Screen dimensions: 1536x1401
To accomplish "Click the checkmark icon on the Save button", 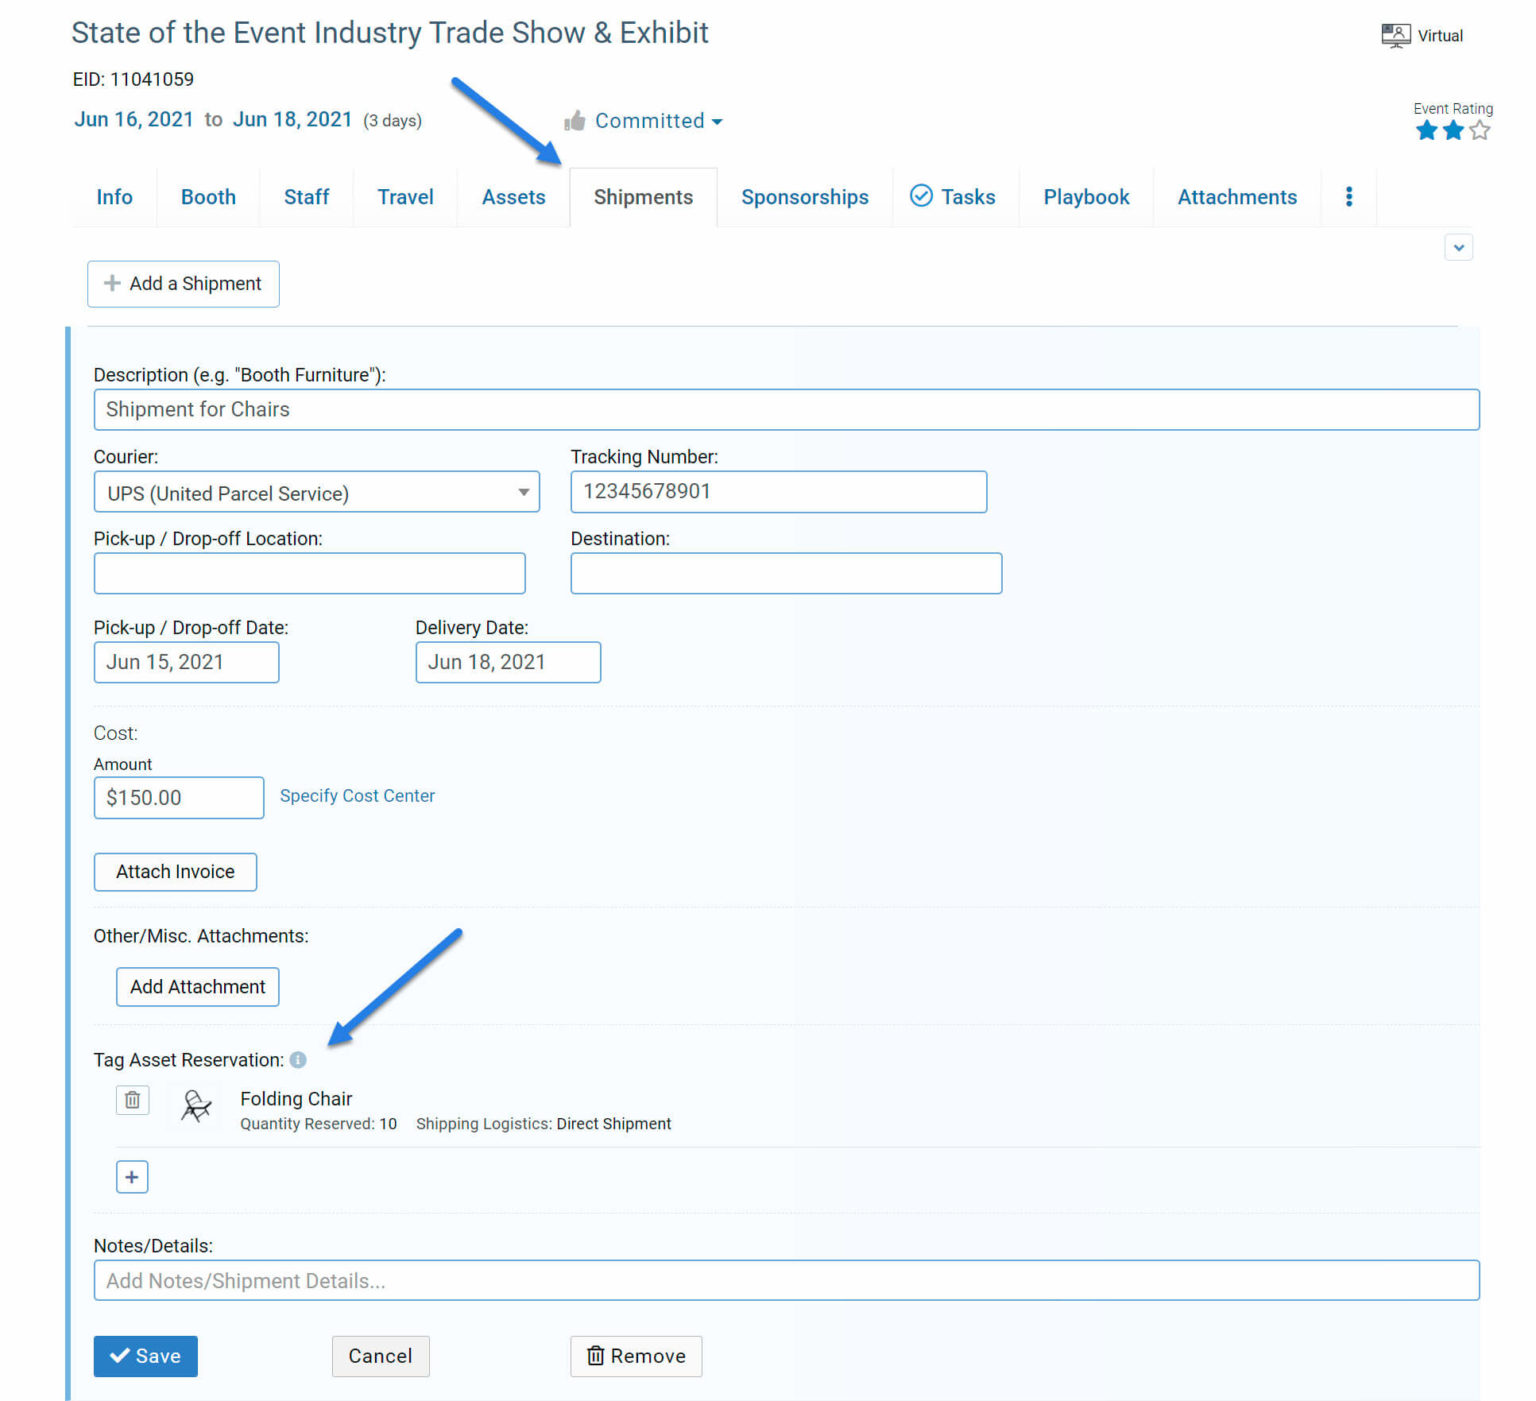I will tap(122, 1356).
